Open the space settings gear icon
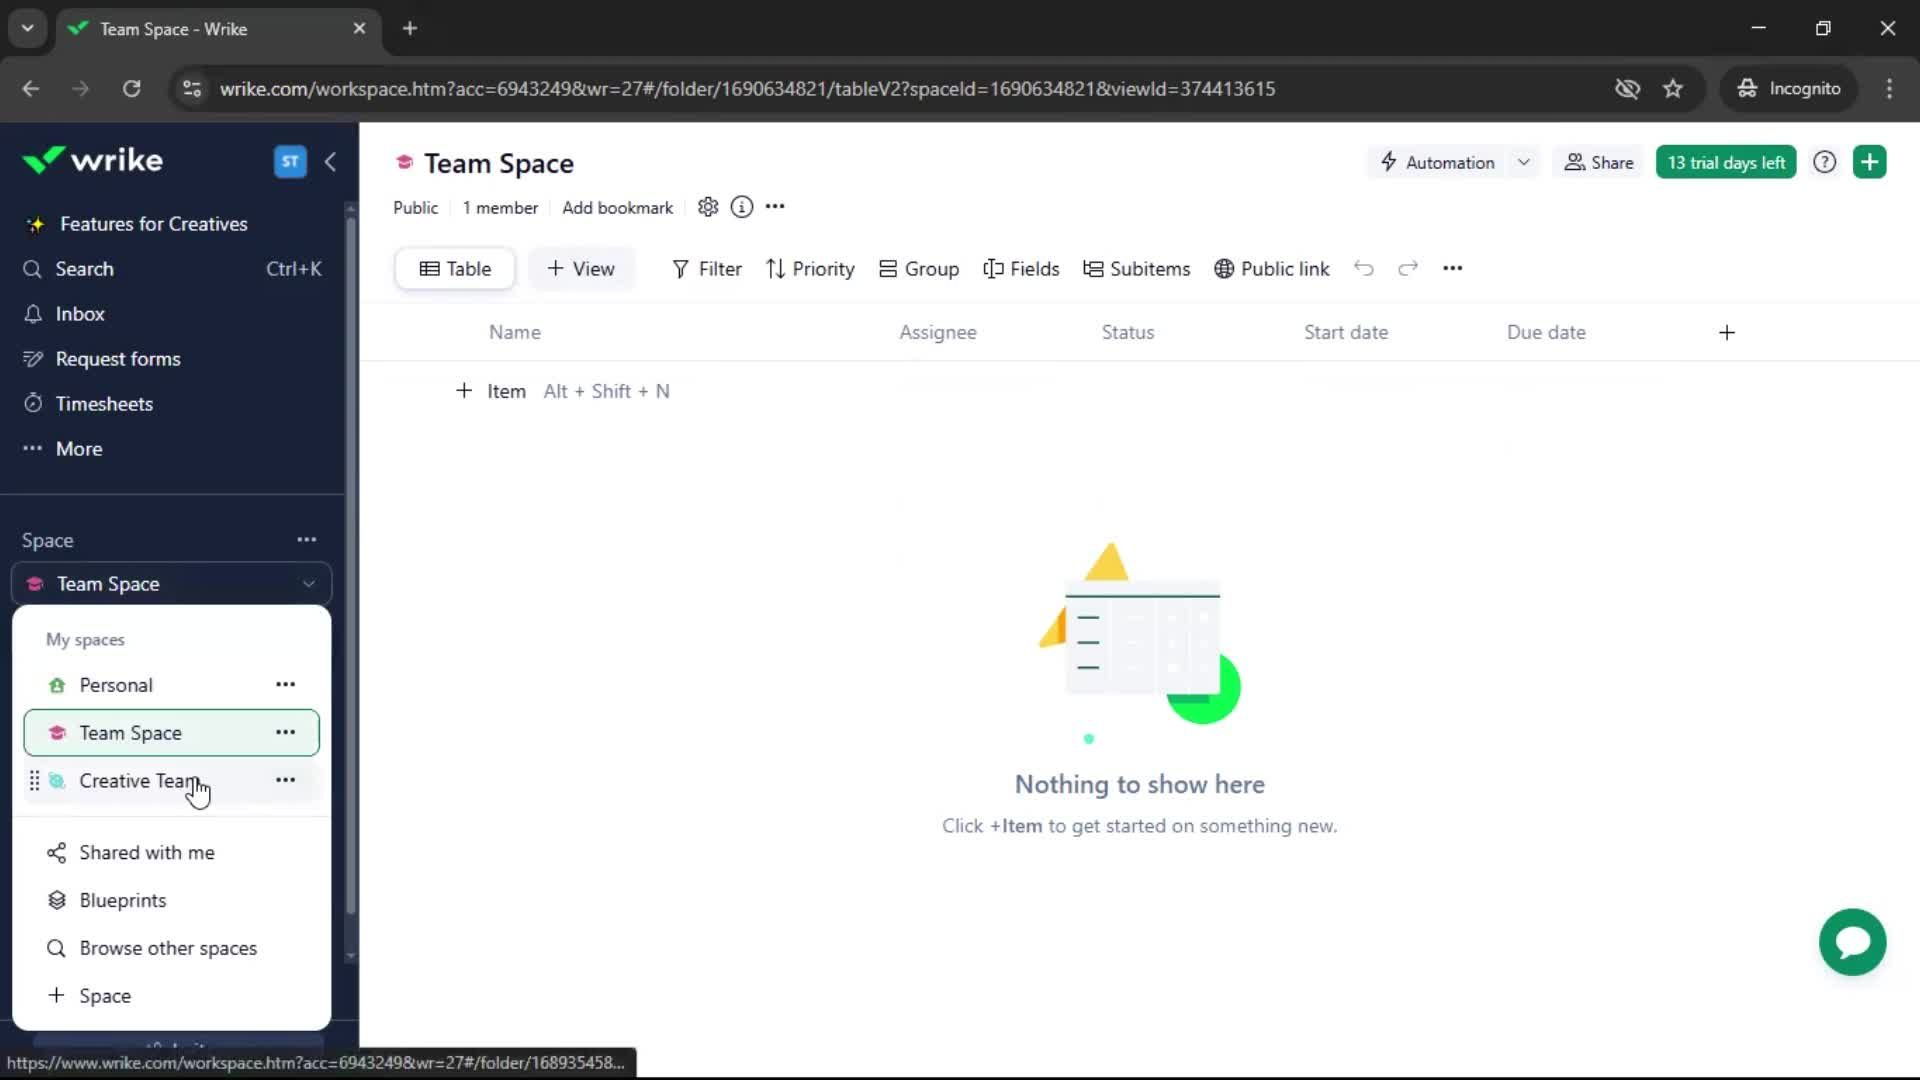The image size is (1920, 1080). tap(708, 207)
